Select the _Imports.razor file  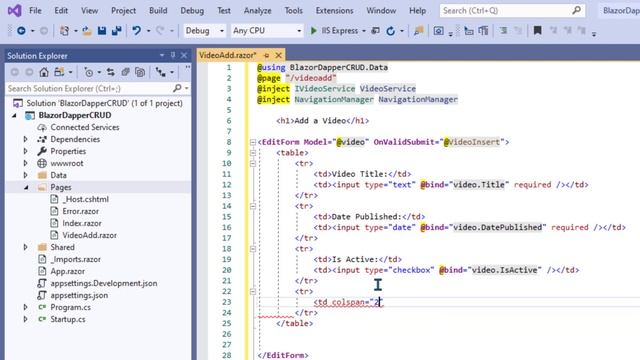click(x=76, y=259)
